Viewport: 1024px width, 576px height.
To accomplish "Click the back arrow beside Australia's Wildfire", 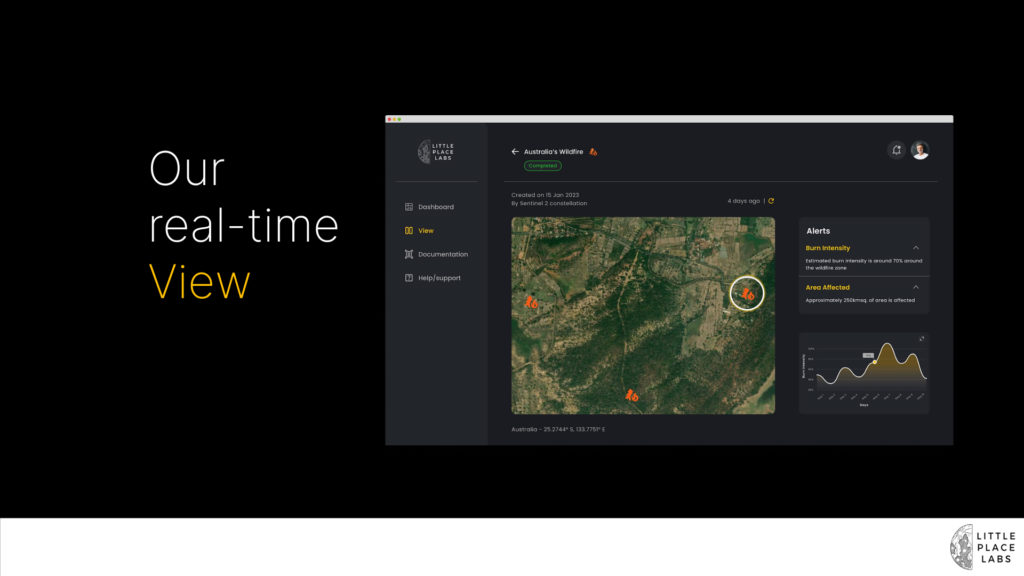I will pos(515,152).
